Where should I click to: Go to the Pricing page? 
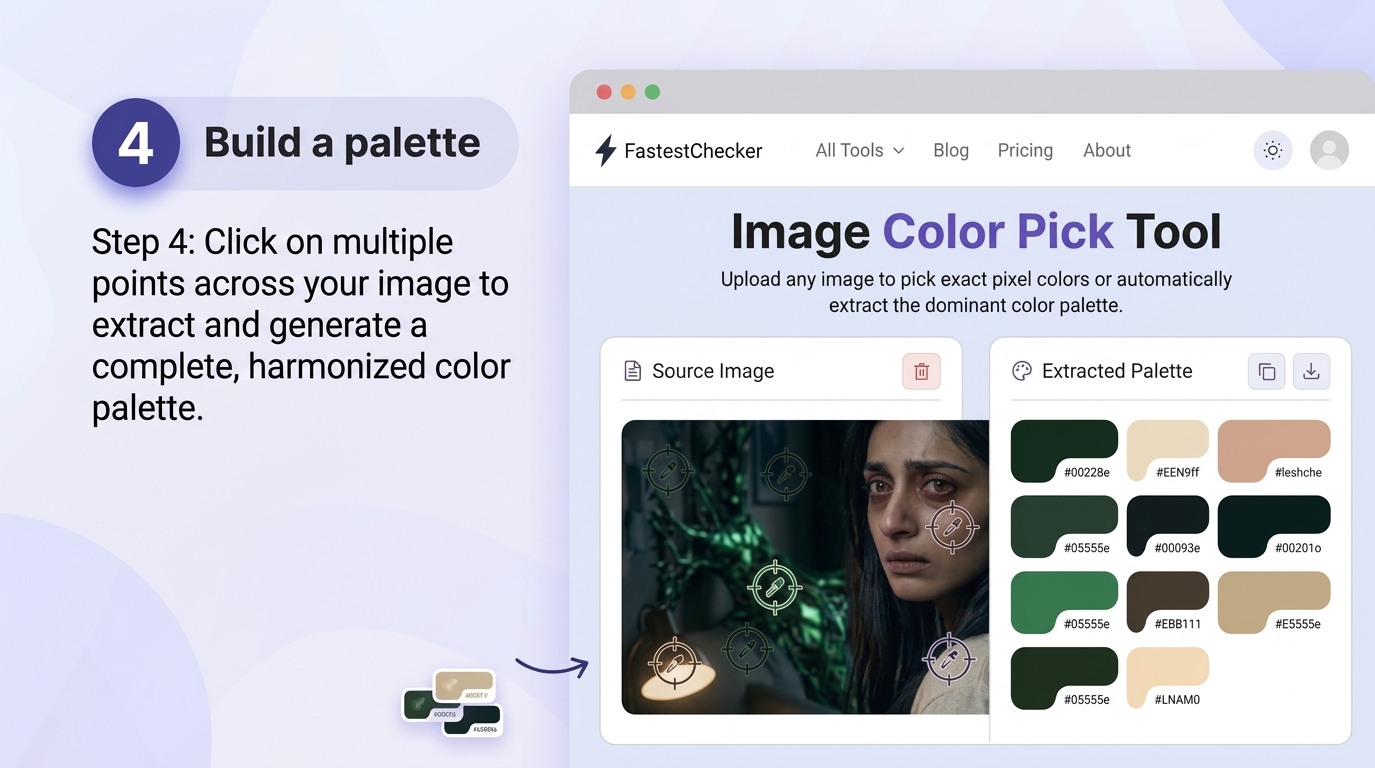pos(1025,151)
